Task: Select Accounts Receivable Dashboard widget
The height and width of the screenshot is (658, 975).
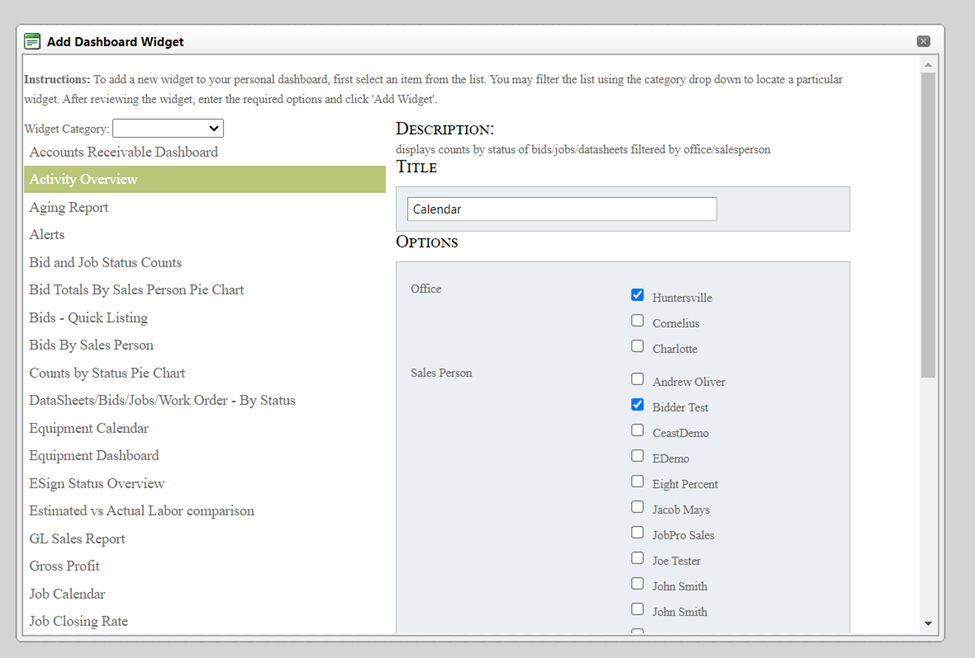Action: [x=123, y=152]
